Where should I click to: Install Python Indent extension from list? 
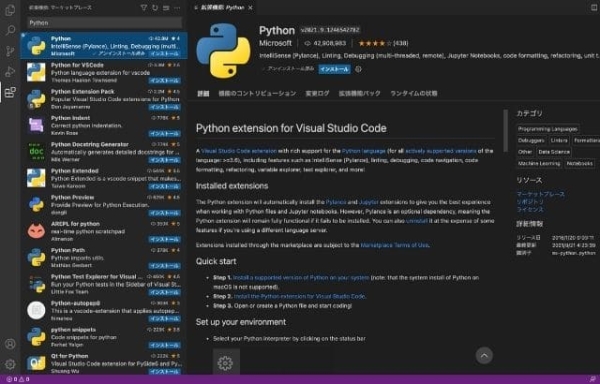coord(165,133)
